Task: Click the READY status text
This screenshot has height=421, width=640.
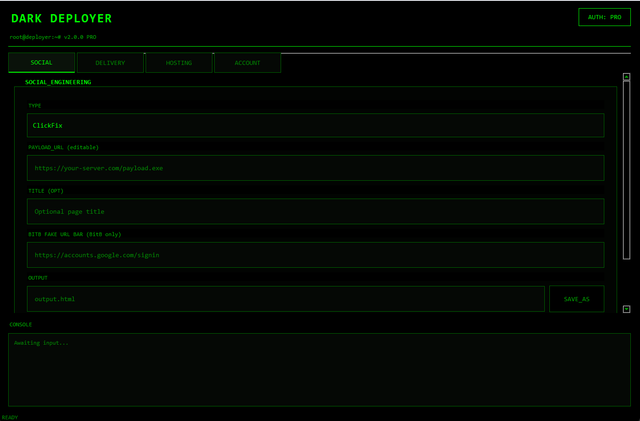Action: click(10, 417)
